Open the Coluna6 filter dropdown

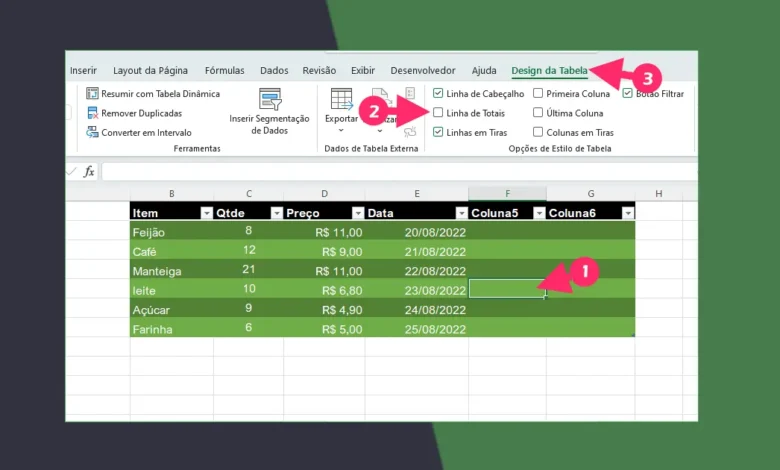(628, 213)
